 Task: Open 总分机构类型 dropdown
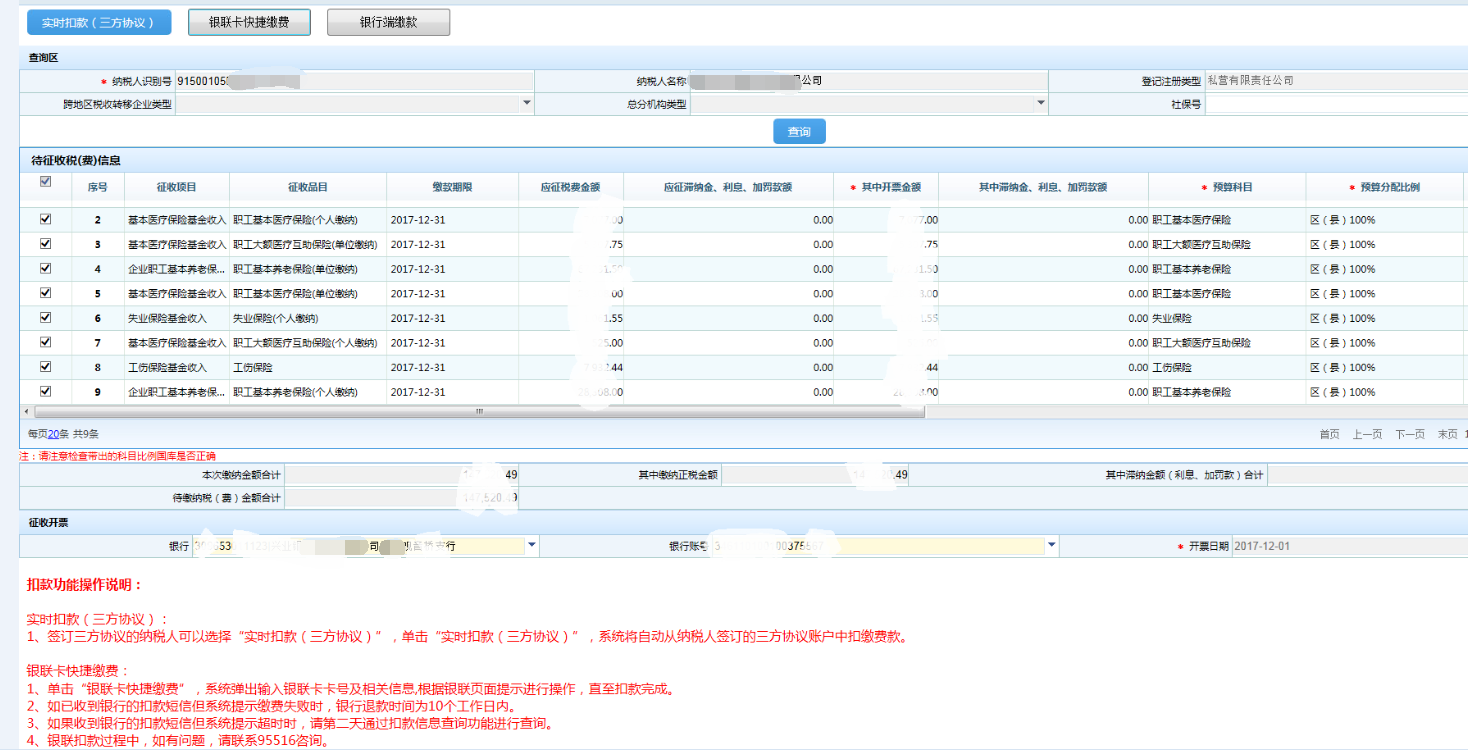1040,104
